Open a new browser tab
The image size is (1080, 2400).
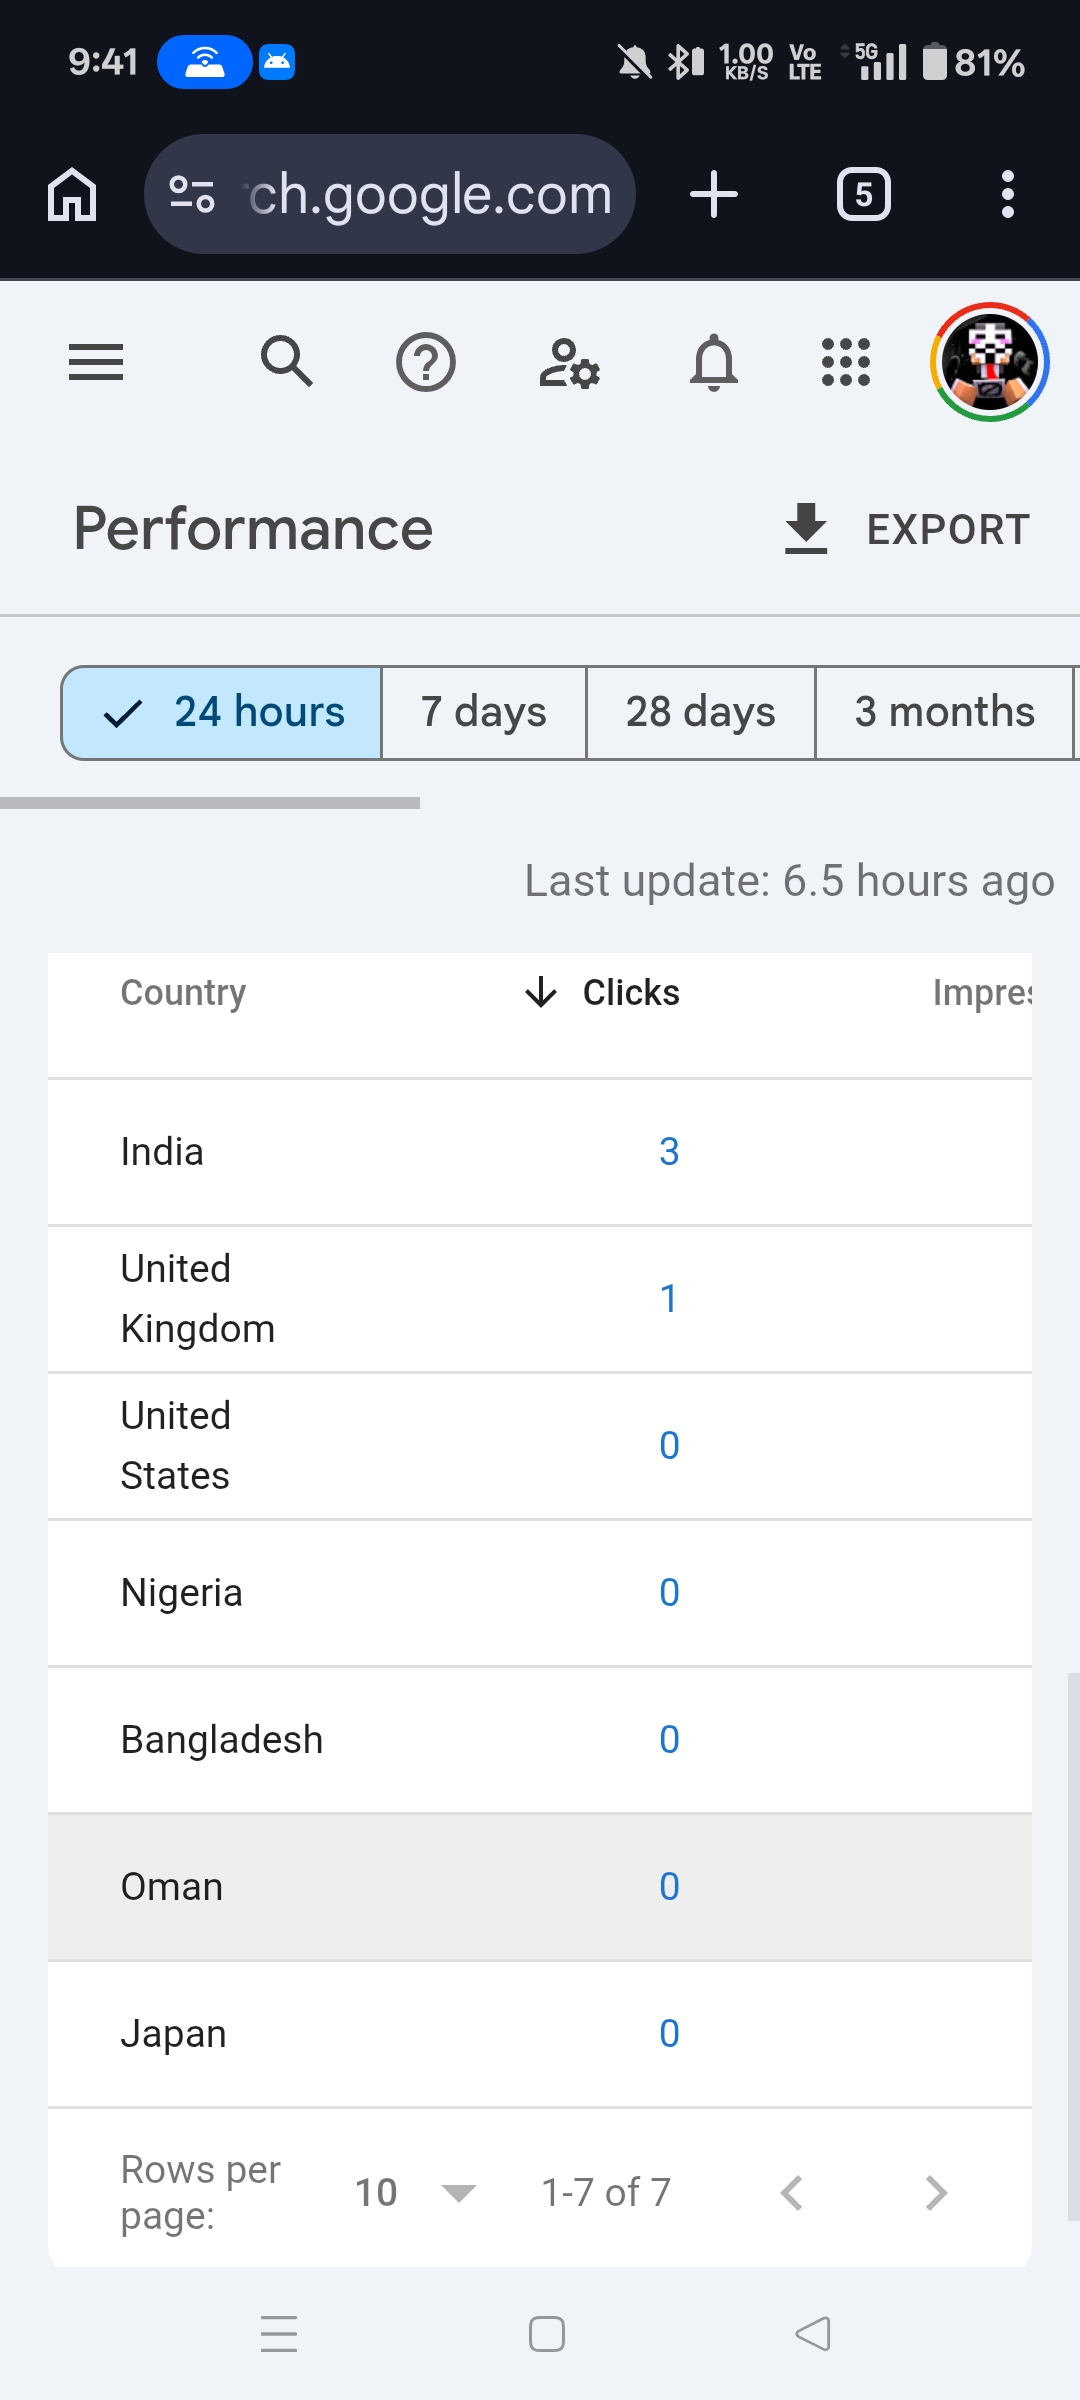pyautogui.click(x=714, y=194)
